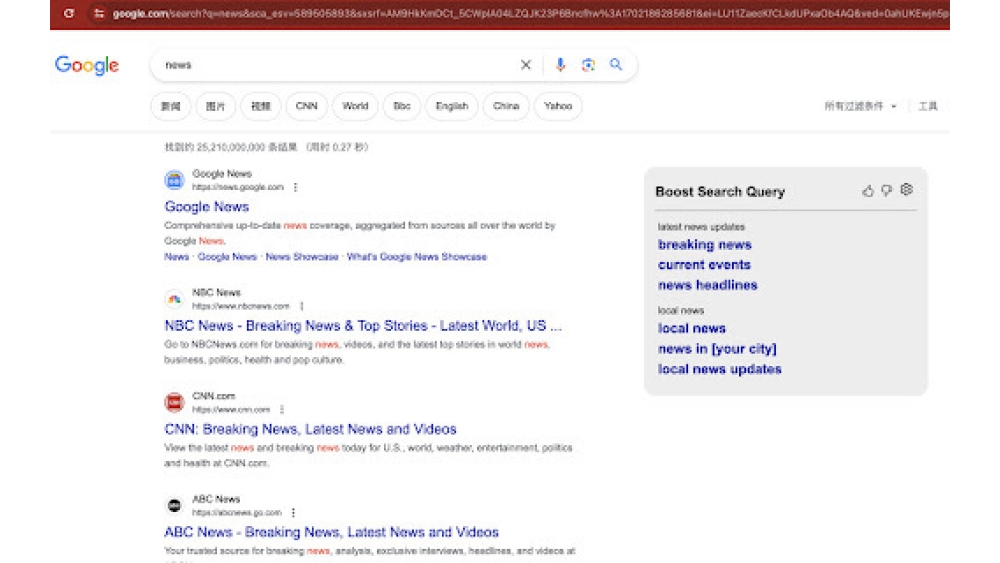
Task: Reload the page with the browser refresh icon
Action: click(x=69, y=13)
